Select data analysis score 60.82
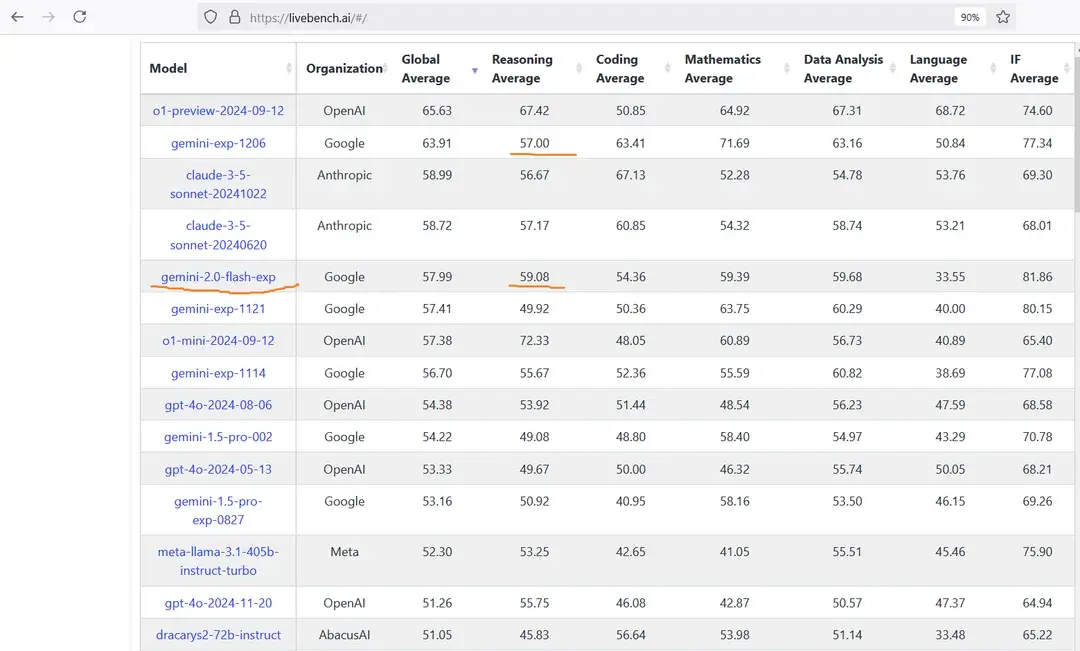The image size is (1080, 651). (x=847, y=373)
